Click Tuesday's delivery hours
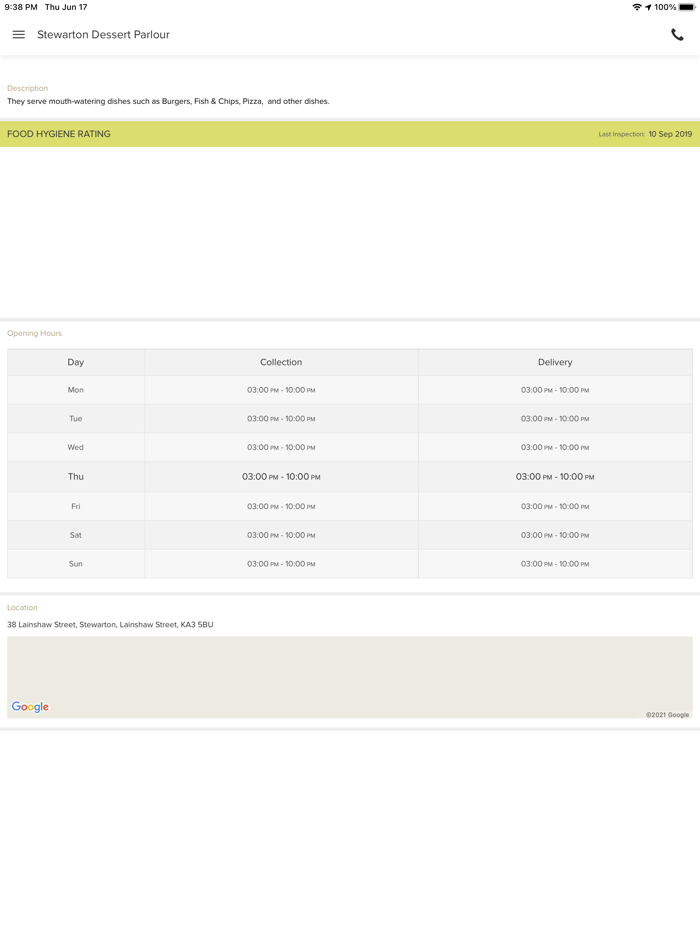The width and height of the screenshot is (700, 934). coord(555,419)
